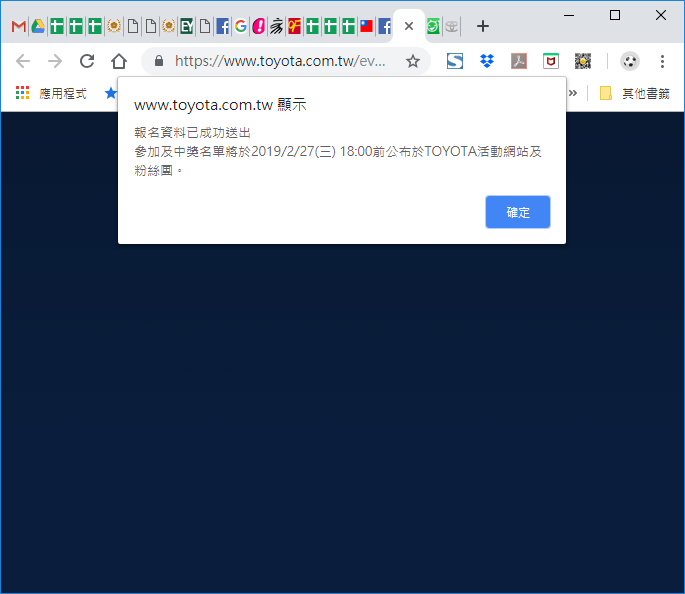This screenshot has width=685, height=594.
Task: Open the Chrome three-dot menu
Action: (662, 61)
